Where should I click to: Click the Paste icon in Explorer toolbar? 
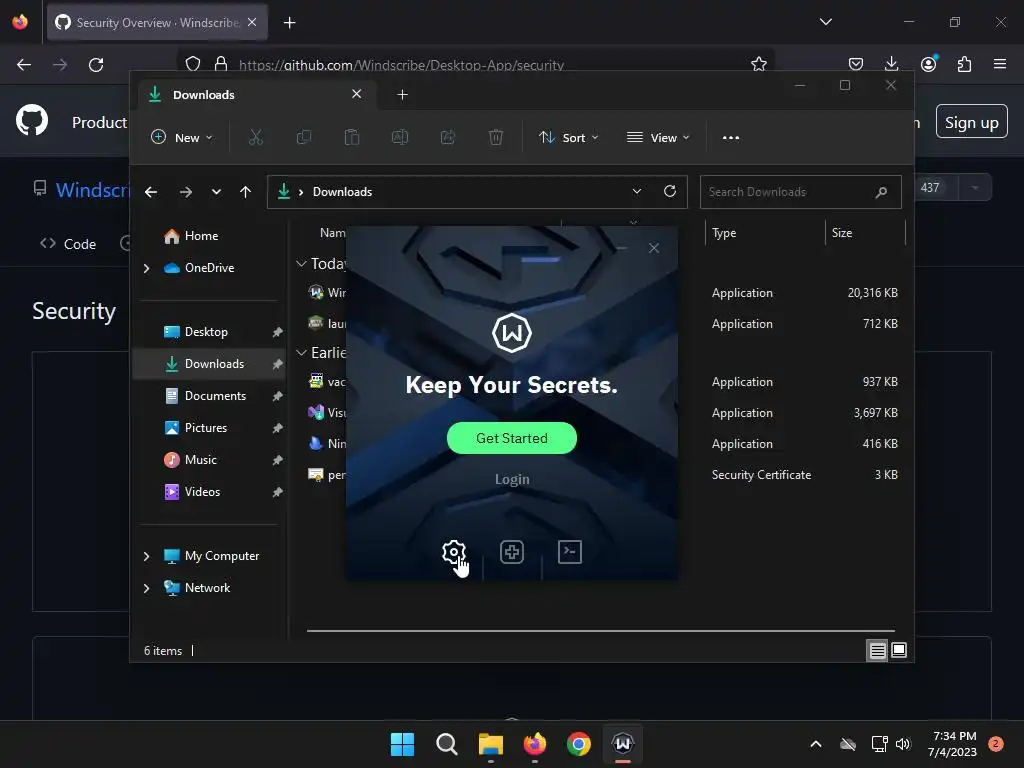(352, 137)
